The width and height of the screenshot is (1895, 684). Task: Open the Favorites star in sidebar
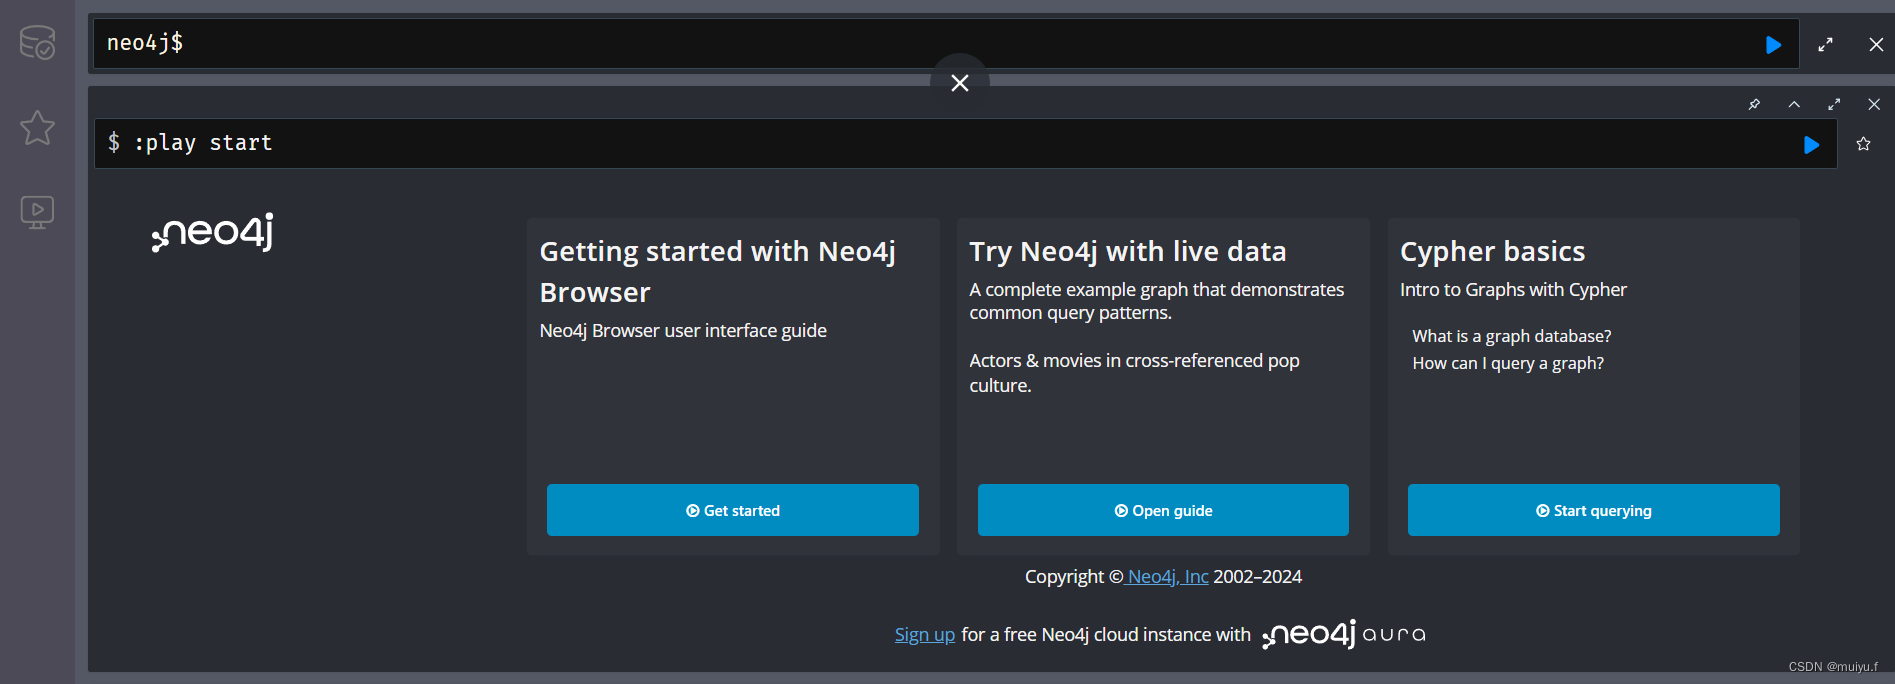(37, 128)
